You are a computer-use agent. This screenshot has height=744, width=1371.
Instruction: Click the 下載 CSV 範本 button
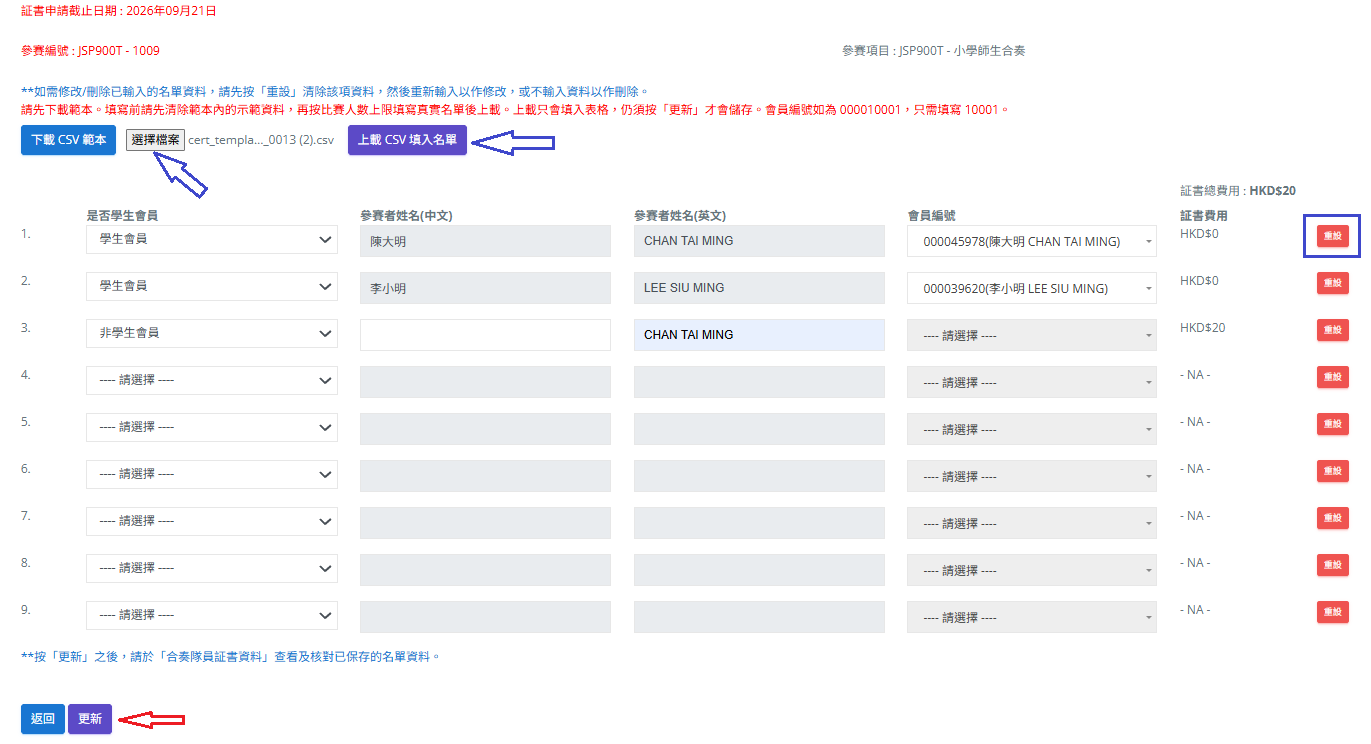point(69,140)
